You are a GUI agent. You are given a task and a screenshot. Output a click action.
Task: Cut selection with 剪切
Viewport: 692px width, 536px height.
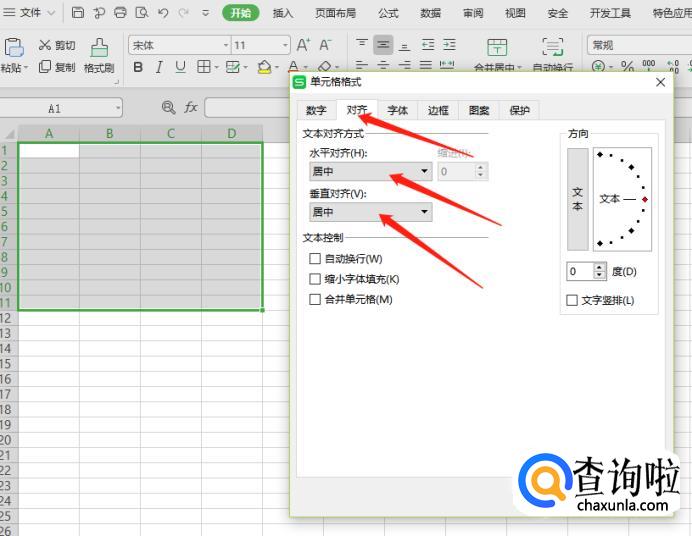pyautogui.click(x=57, y=45)
